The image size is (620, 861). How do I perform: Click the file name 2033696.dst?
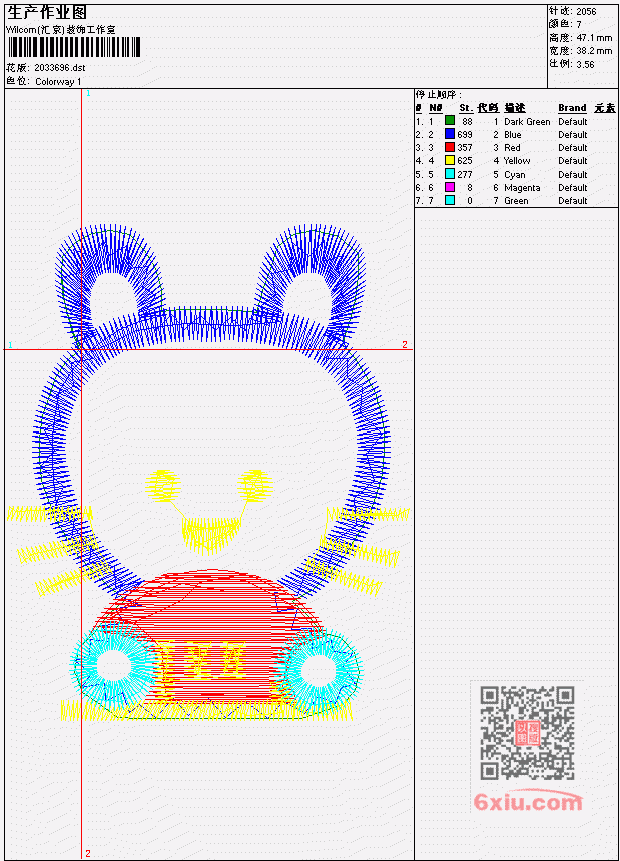tap(59, 68)
